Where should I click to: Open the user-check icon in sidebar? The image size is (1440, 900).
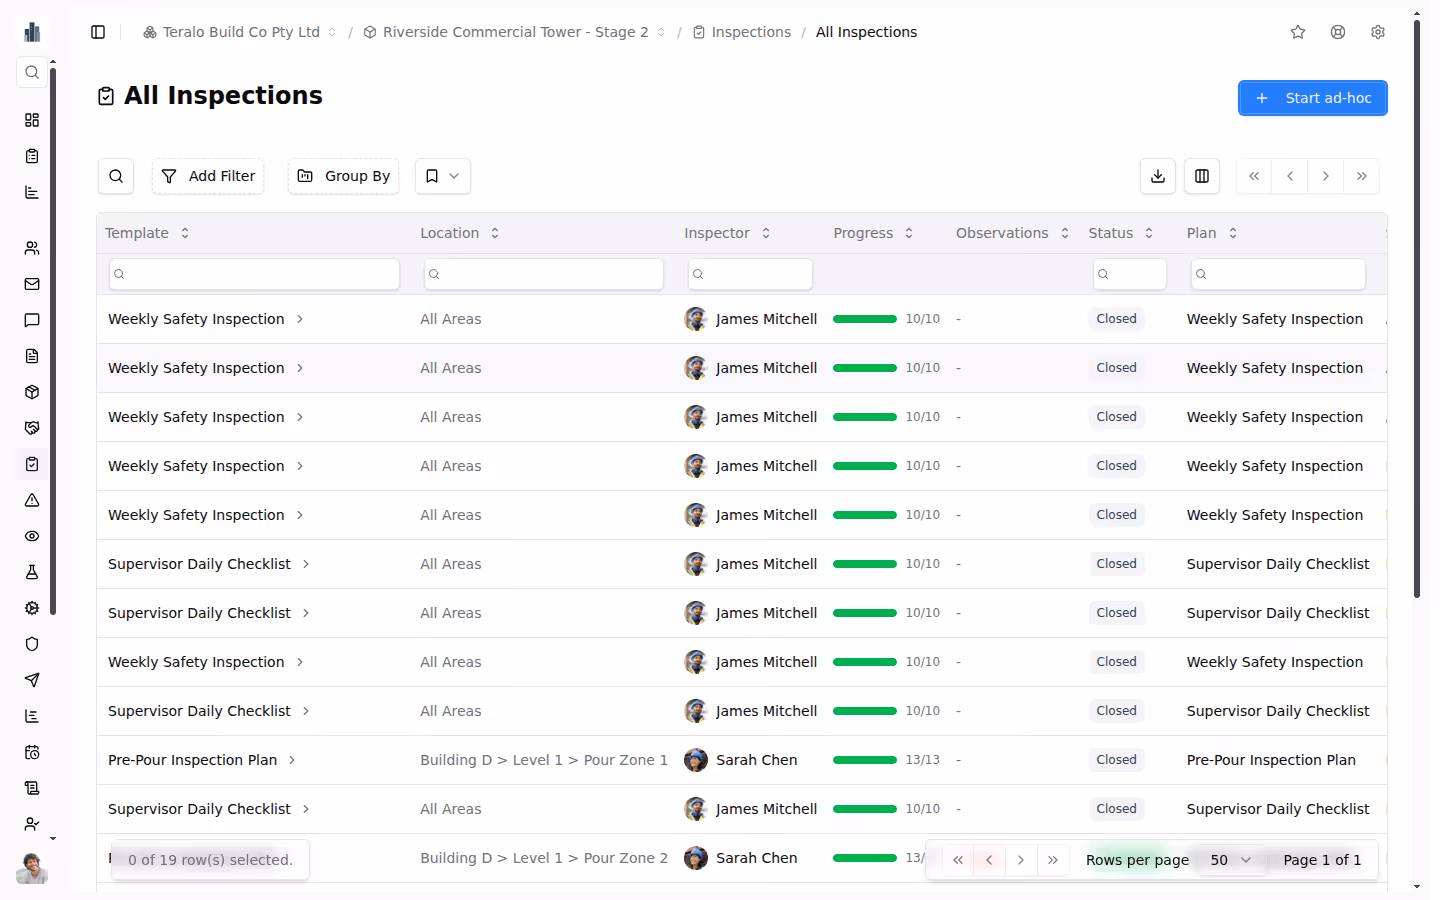32,824
